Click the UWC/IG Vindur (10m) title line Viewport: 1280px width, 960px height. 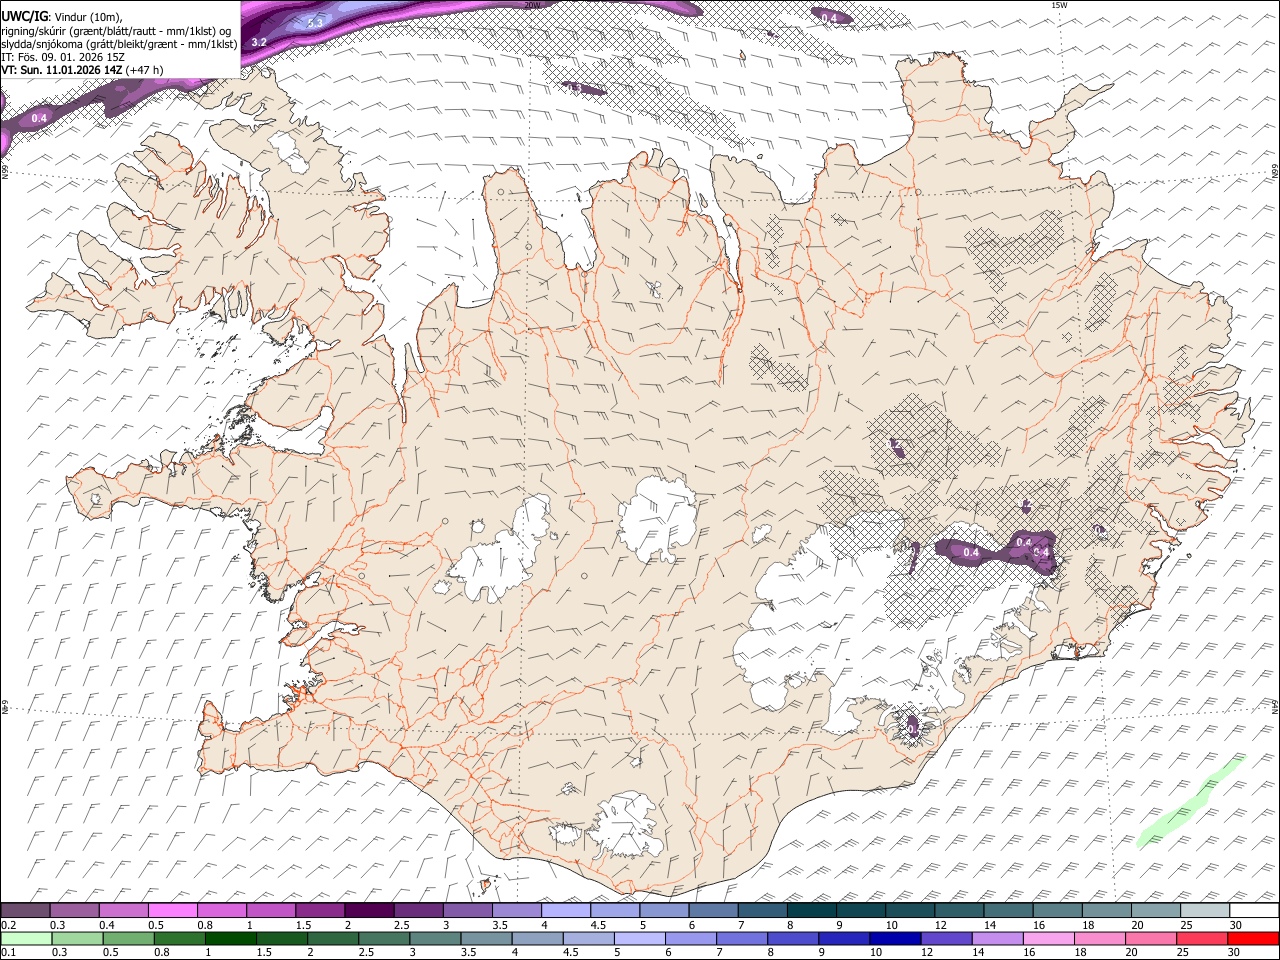coord(62,16)
